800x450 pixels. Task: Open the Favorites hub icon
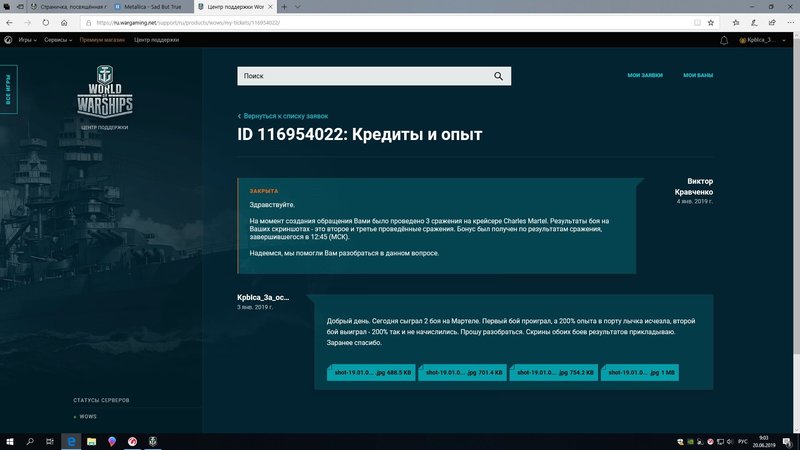point(736,22)
